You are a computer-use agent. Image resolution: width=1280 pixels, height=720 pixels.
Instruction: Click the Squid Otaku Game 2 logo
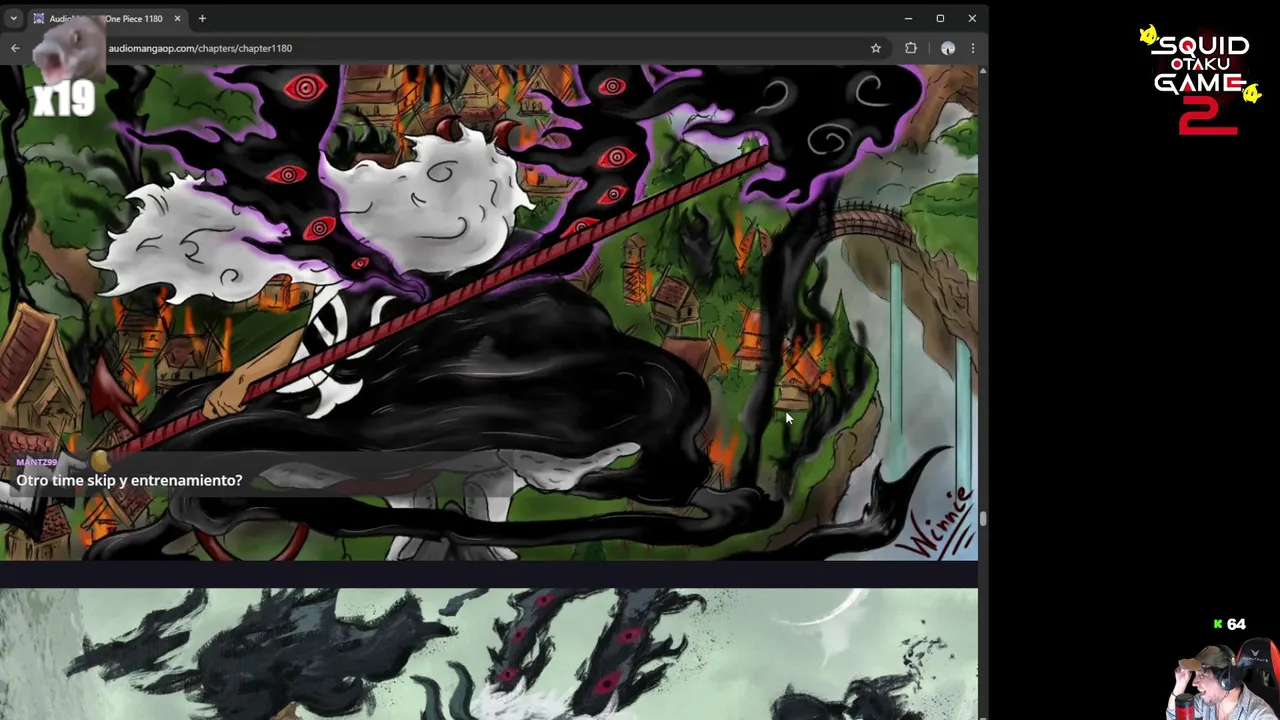[1200, 82]
